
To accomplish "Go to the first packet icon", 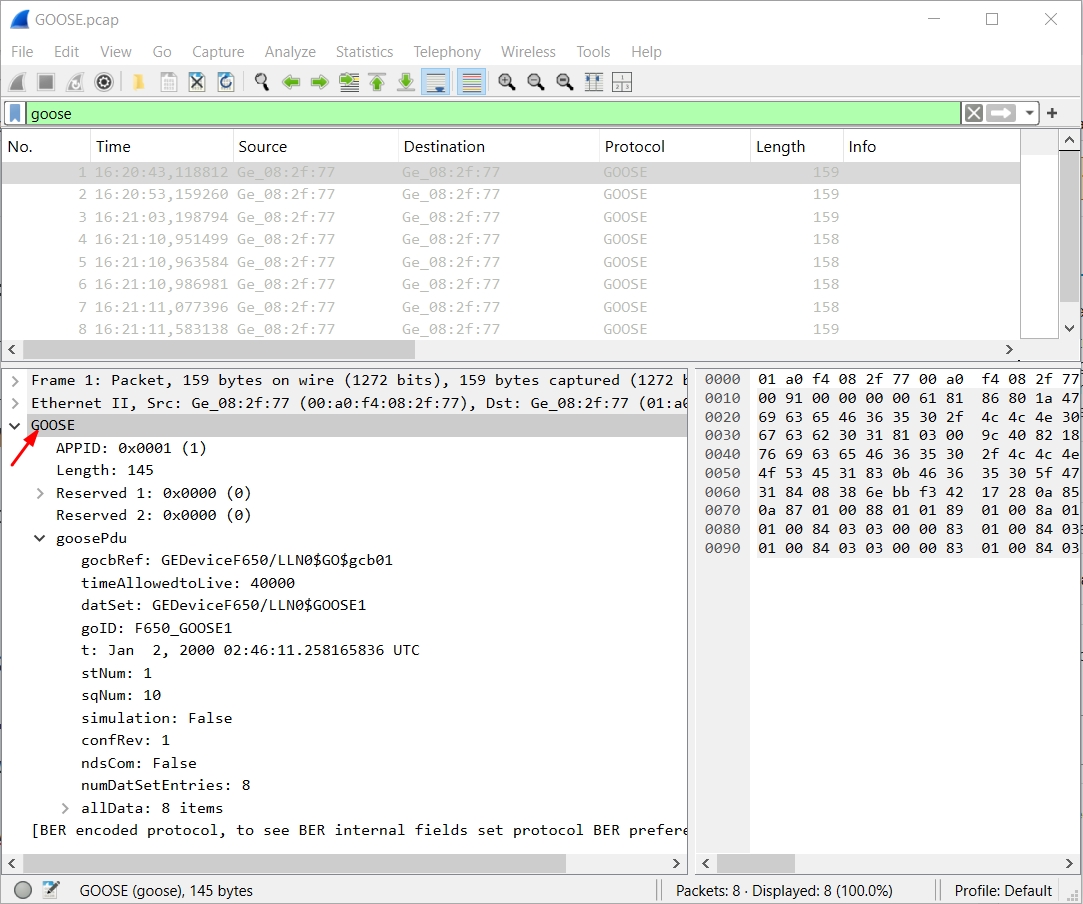I will point(377,82).
